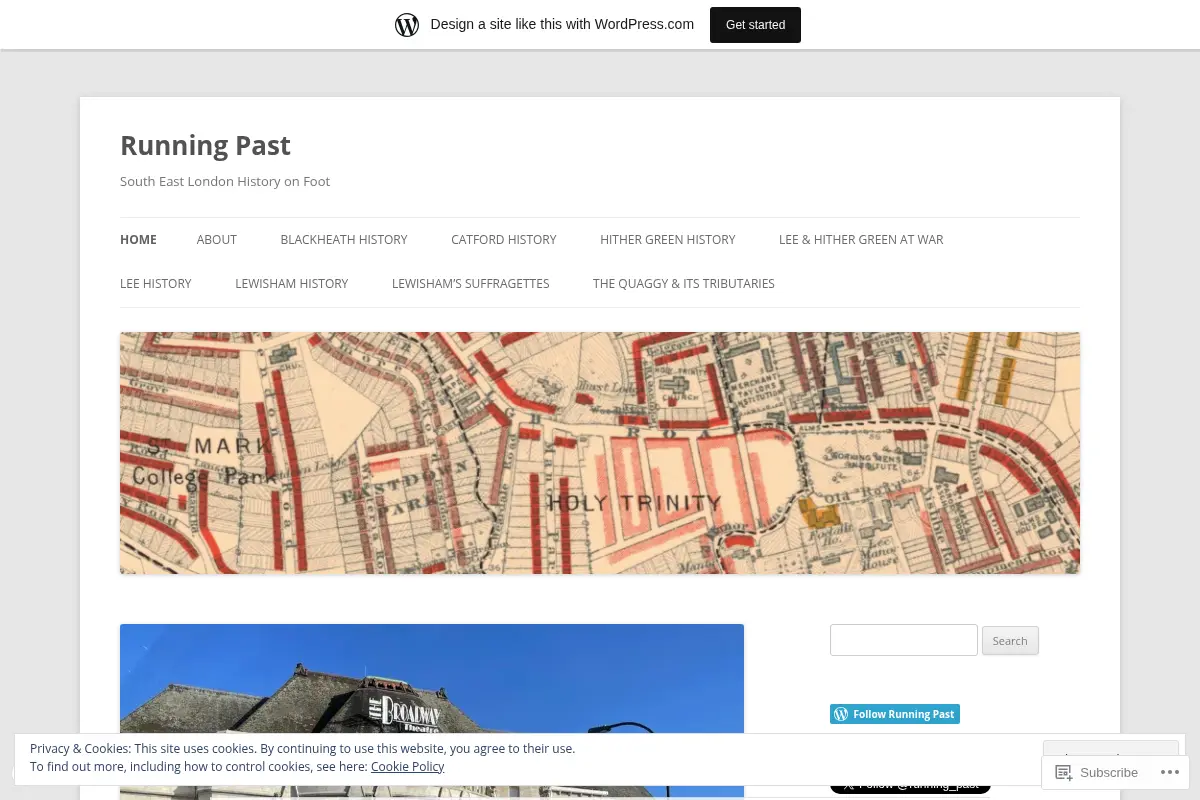Click the WordPress logo icon in top banner
This screenshot has height=800, width=1200.
tap(407, 25)
